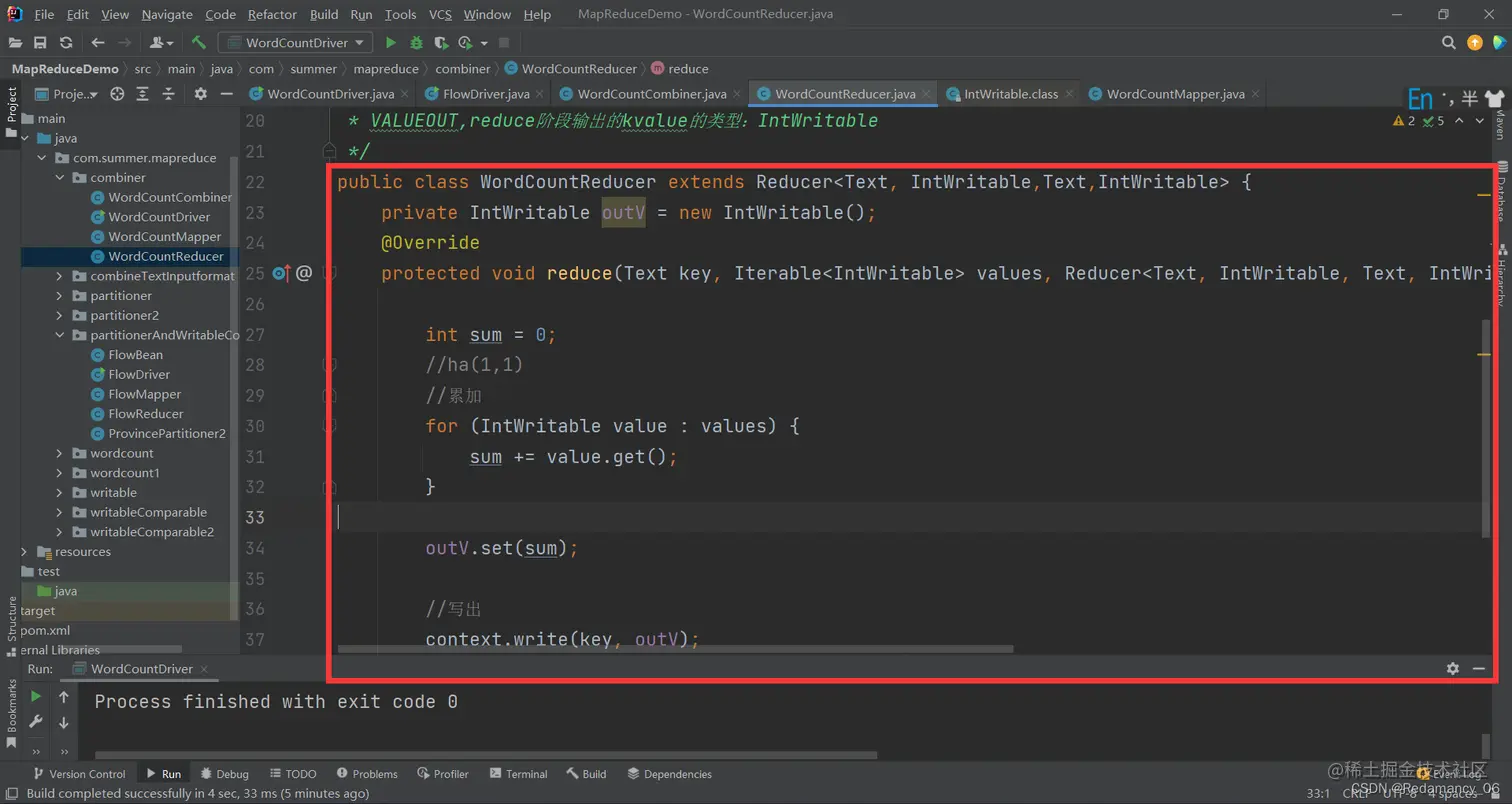1512x804 pixels.
Task: Expand the partitioner2 package in tree
Action: [61, 315]
